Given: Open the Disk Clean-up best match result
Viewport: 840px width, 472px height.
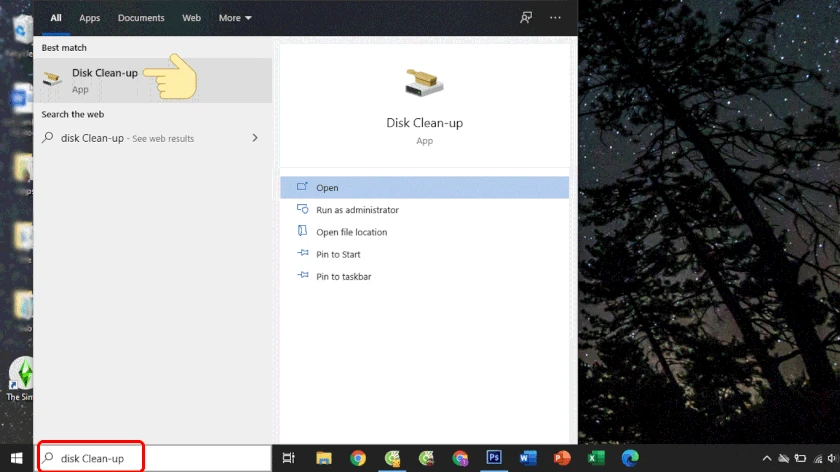Looking at the screenshot, I should (x=153, y=80).
